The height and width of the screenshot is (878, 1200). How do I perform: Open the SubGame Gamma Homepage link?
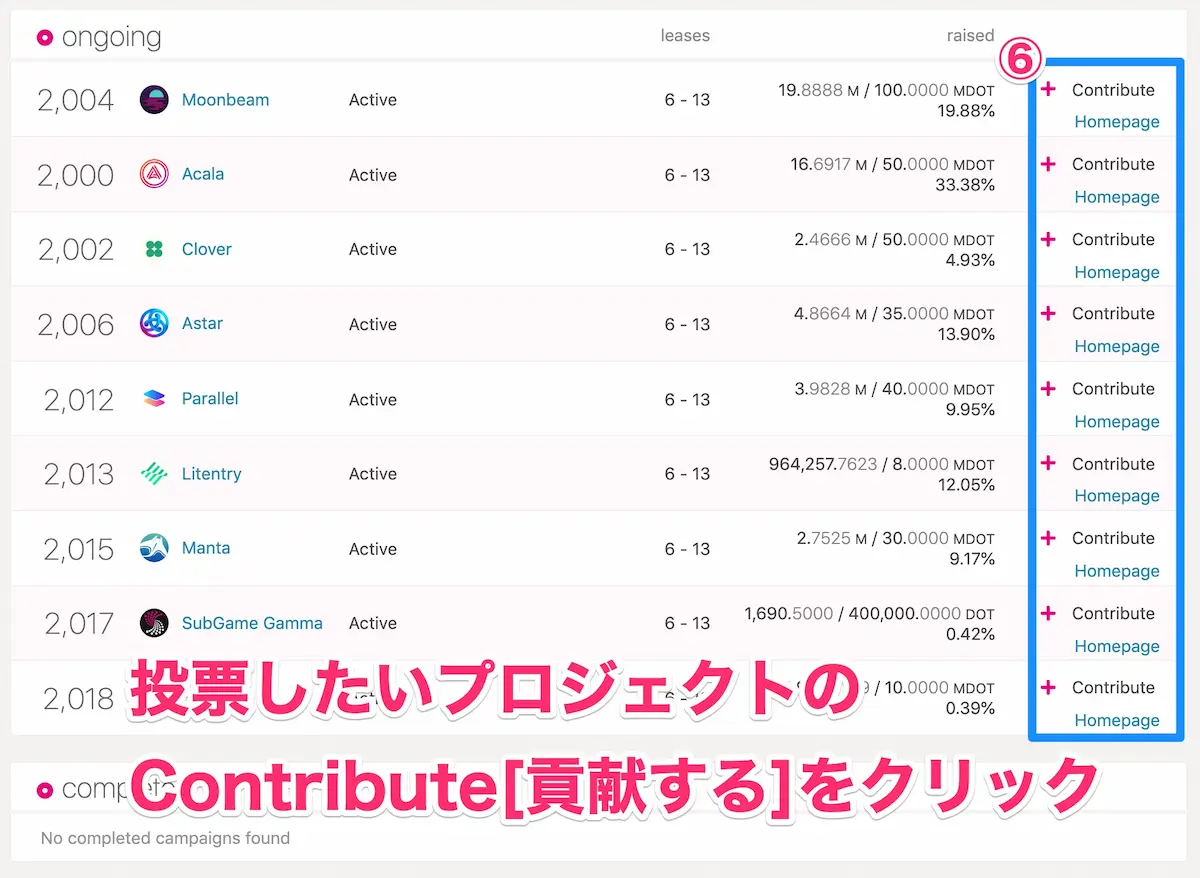click(1116, 646)
